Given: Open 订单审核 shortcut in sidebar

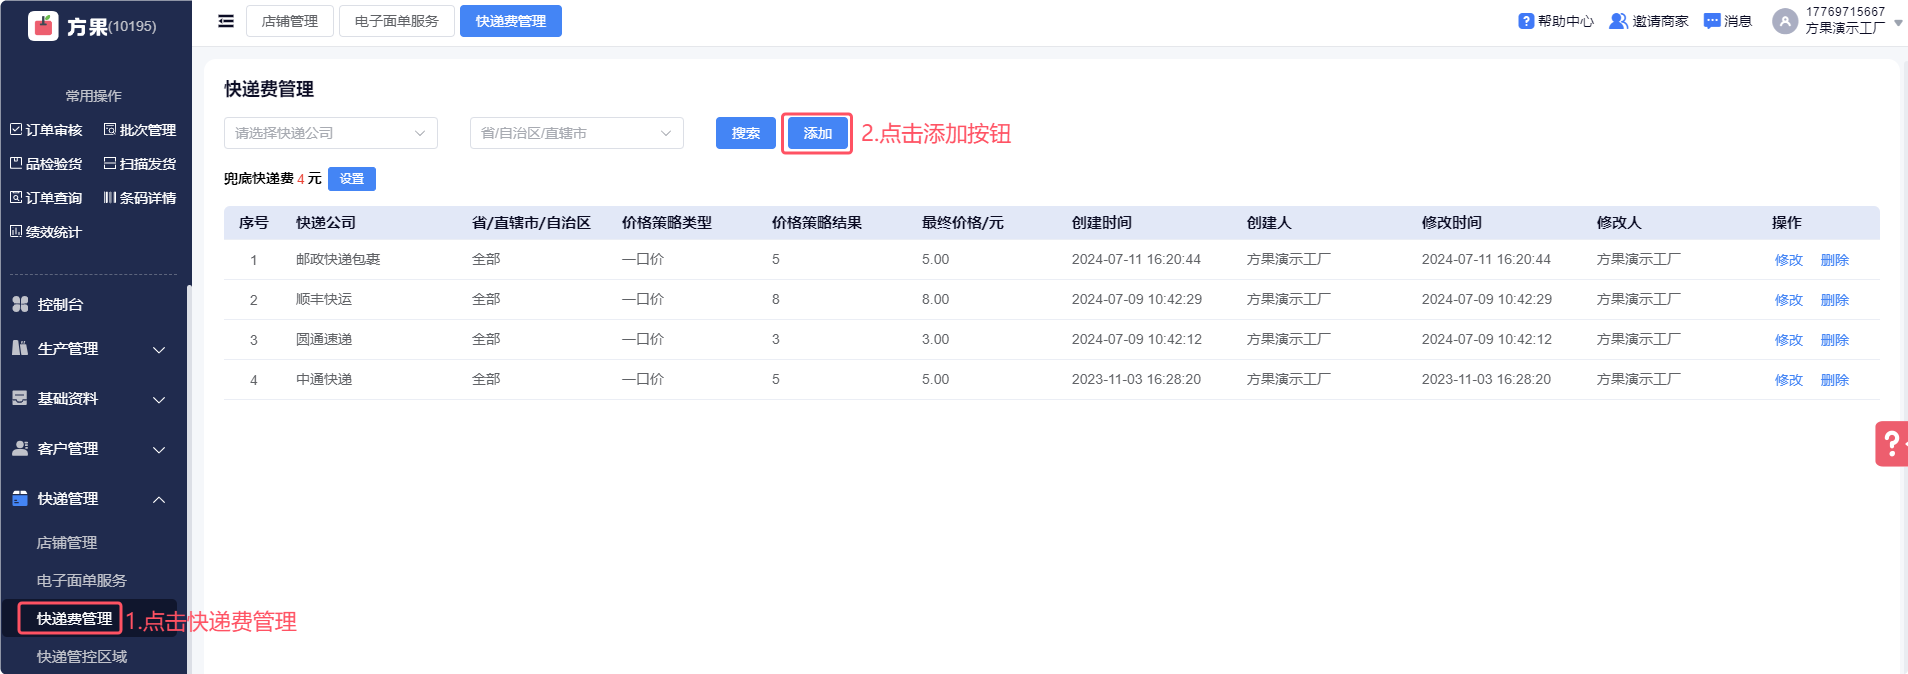Looking at the screenshot, I should coord(46,130).
